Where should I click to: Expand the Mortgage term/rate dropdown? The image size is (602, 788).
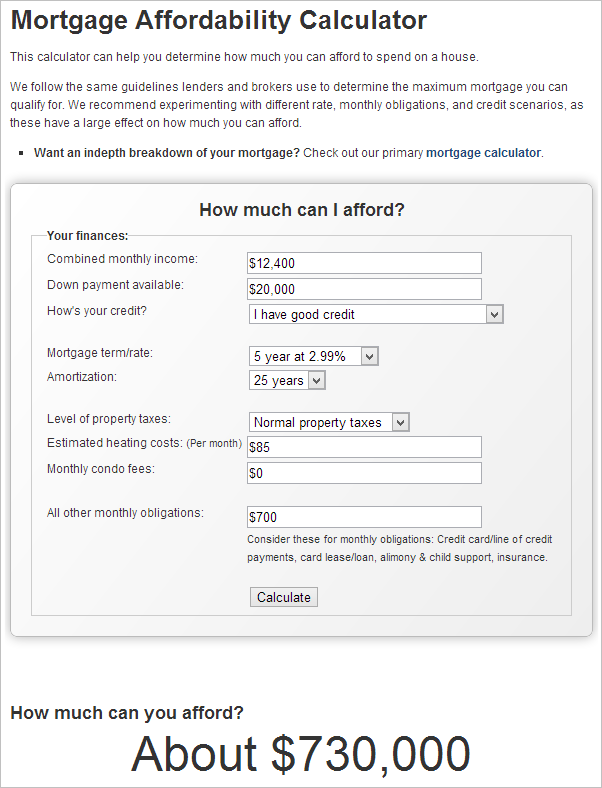(x=369, y=356)
